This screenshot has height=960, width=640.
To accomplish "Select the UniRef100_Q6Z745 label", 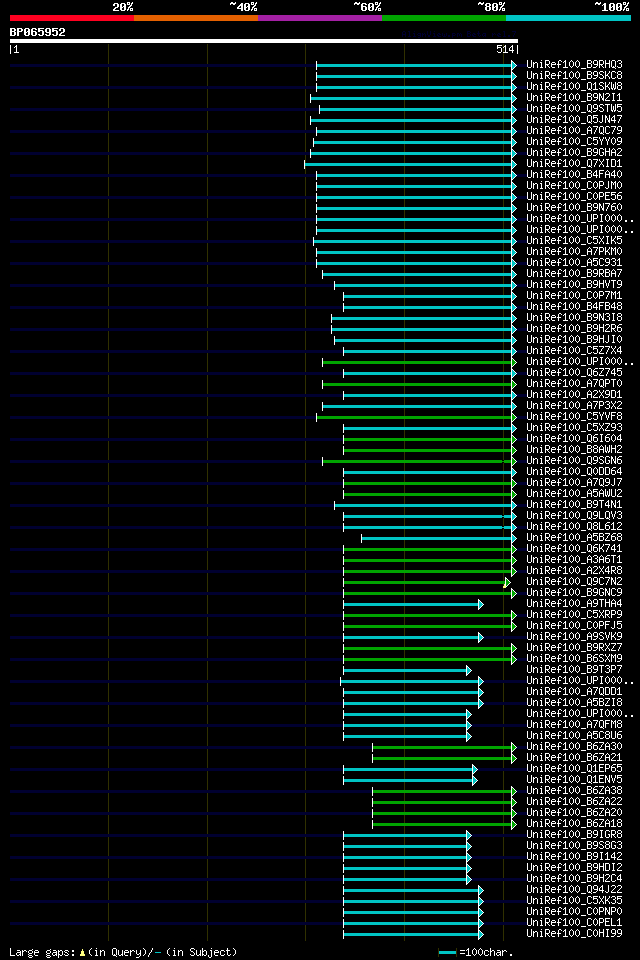I will coord(574,373).
